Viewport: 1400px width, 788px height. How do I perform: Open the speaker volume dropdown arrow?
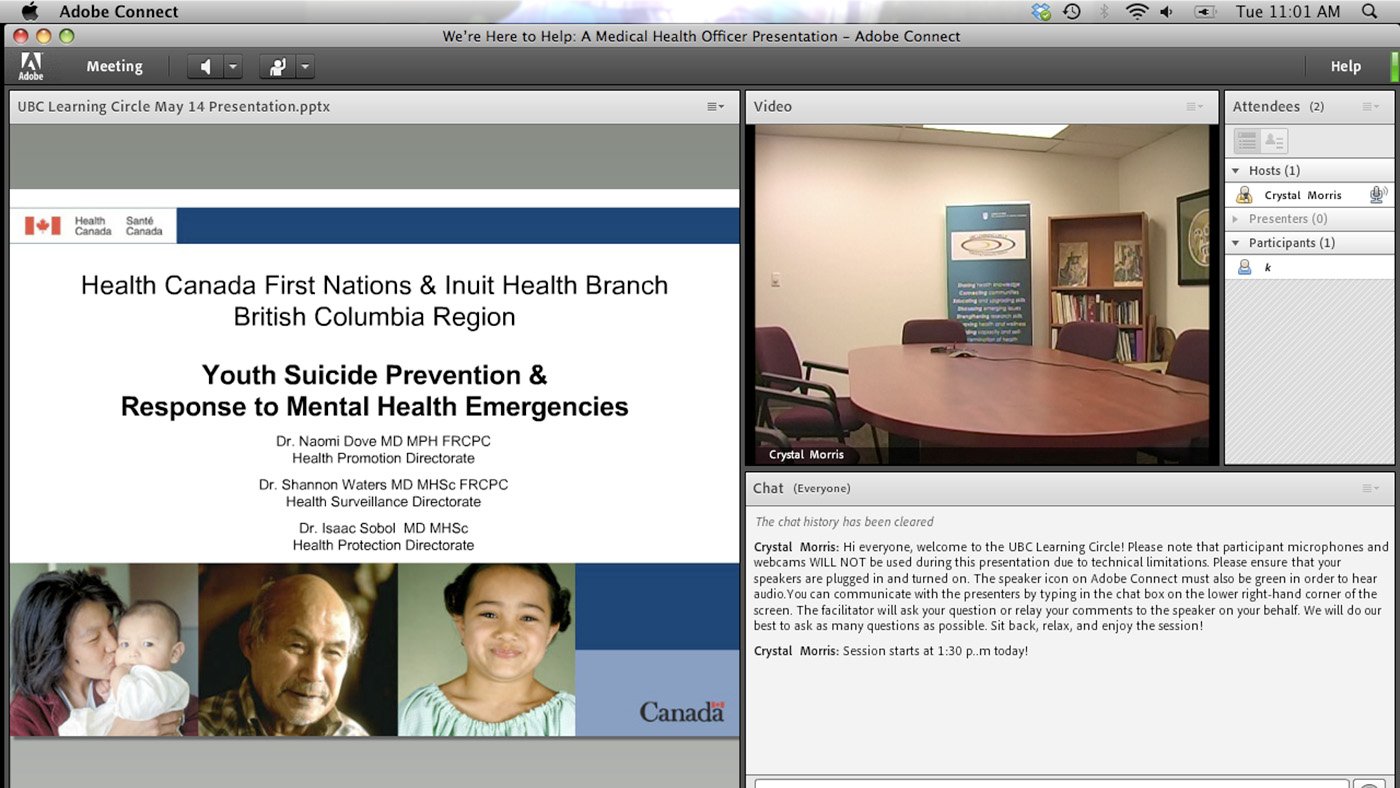(x=233, y=67)
